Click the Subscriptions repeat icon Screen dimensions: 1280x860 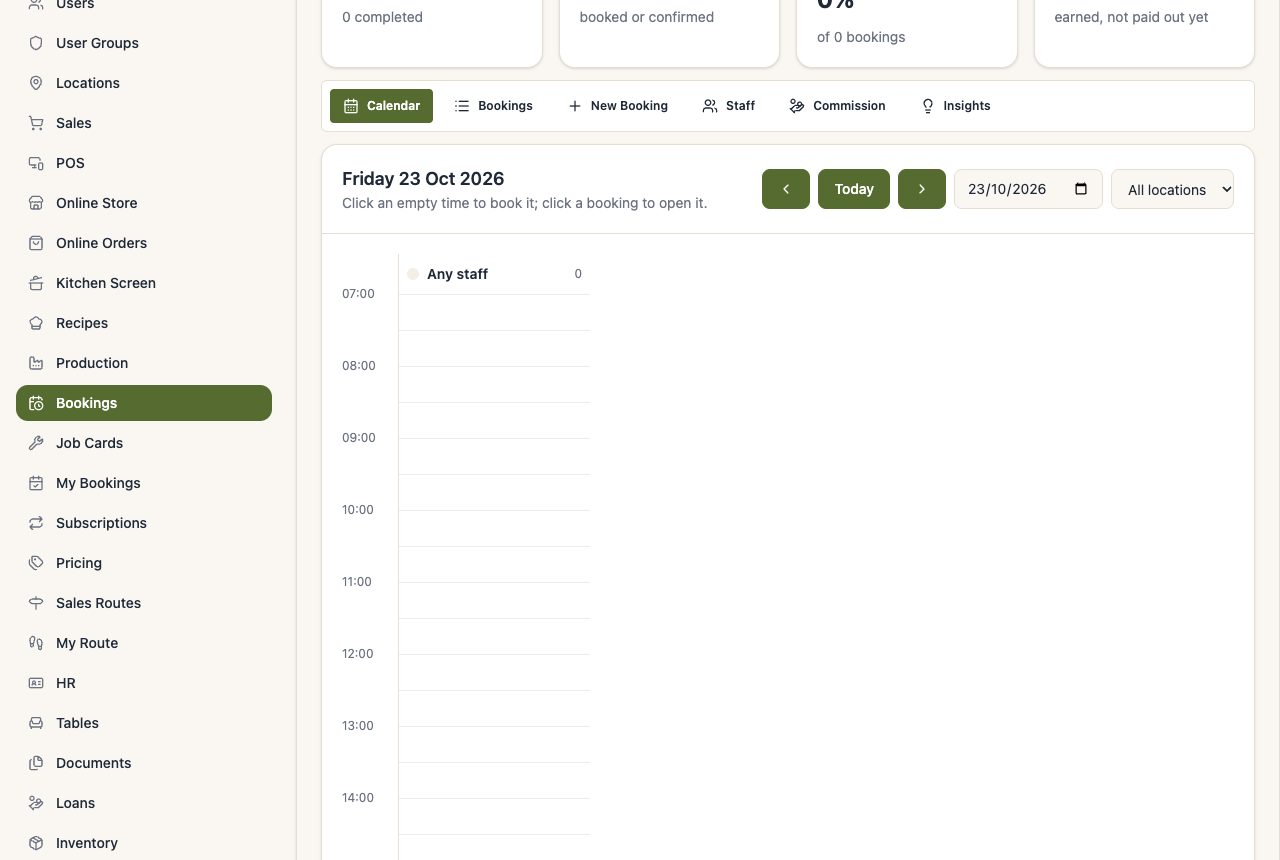coord(36,523)
